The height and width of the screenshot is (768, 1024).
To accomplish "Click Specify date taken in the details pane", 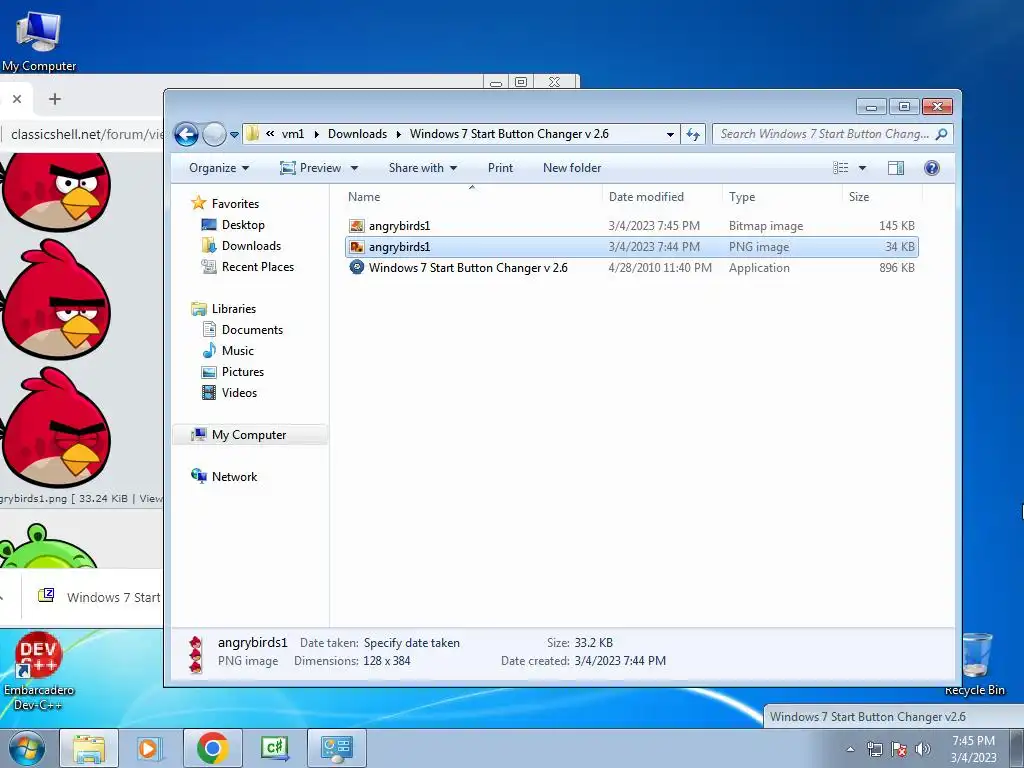I will [x=411, y=643].
